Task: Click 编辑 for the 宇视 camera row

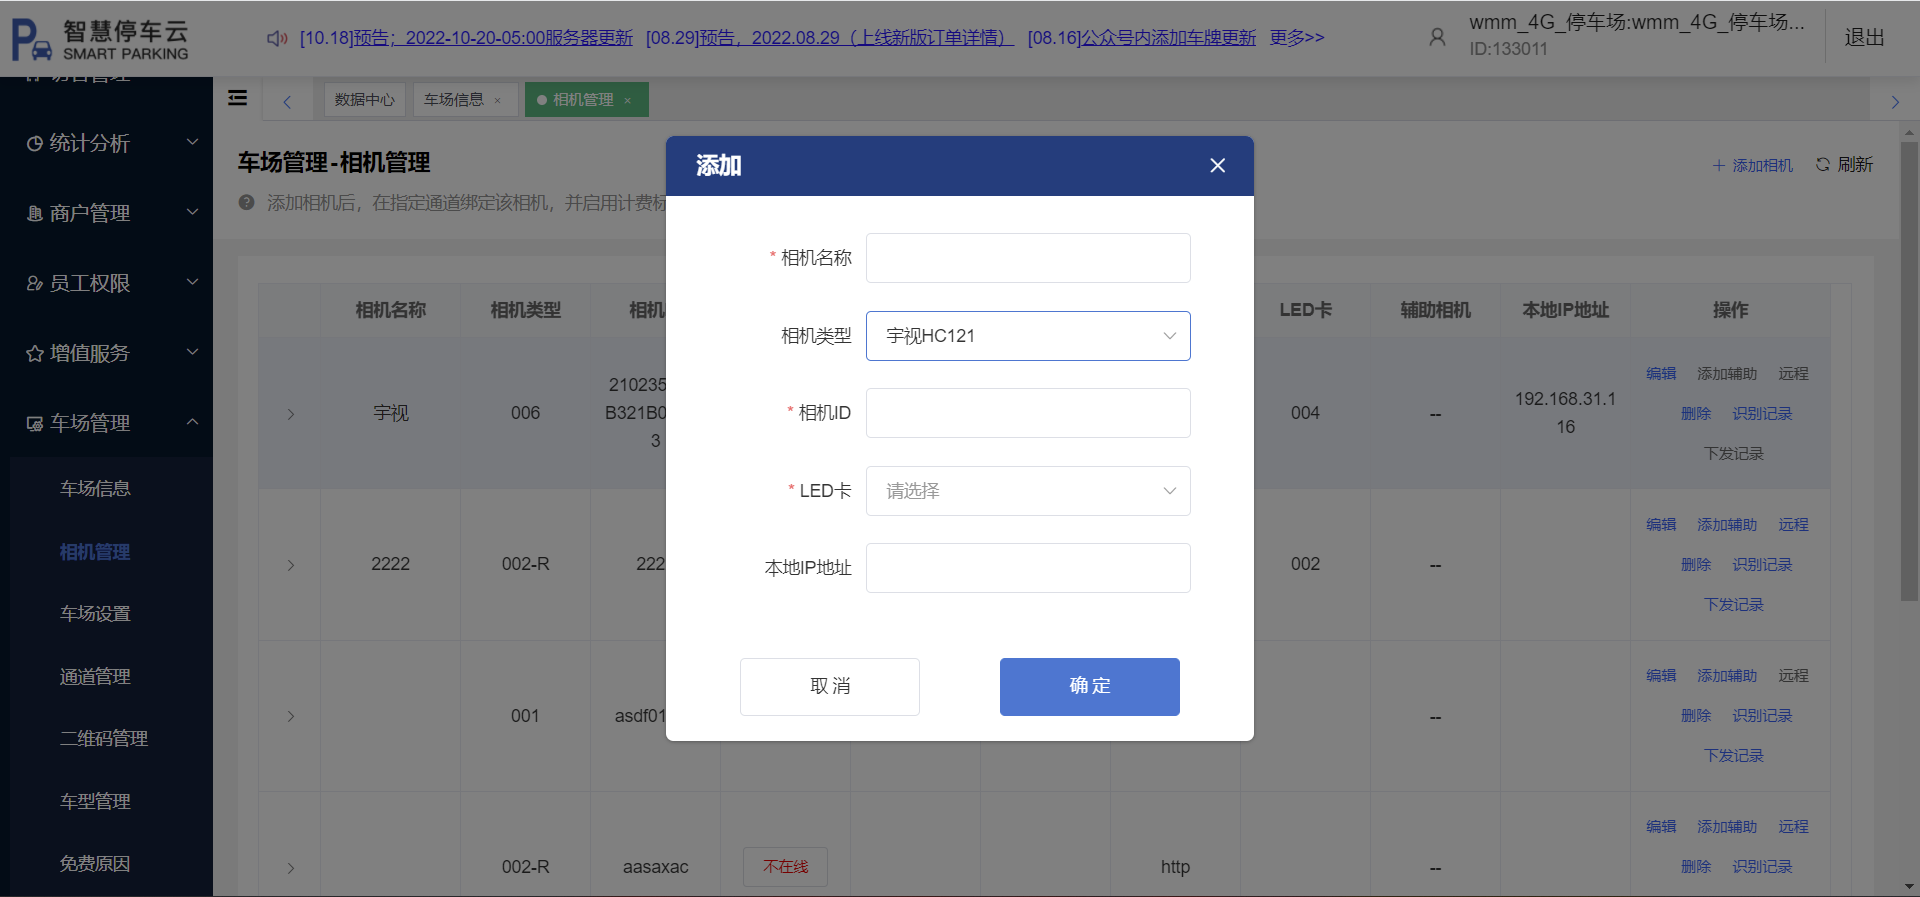Action: click(x=1661, y=374)
